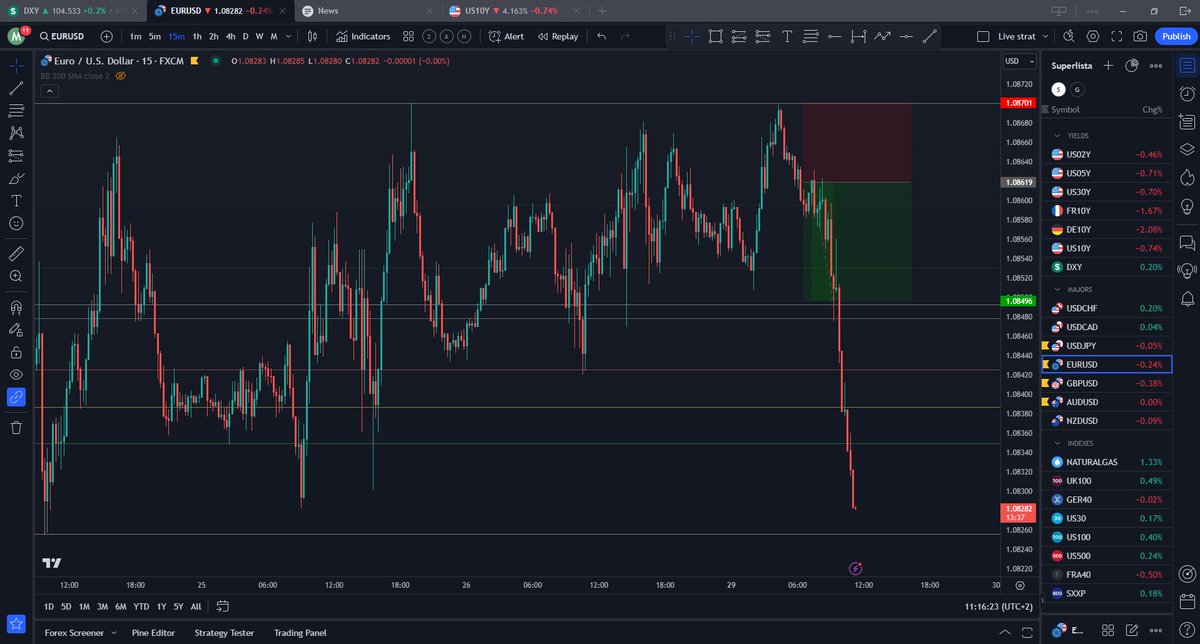Viewport: 1200px width, 644px height.
Task: Open the user profile menu avatar
Action: [16, 36]
